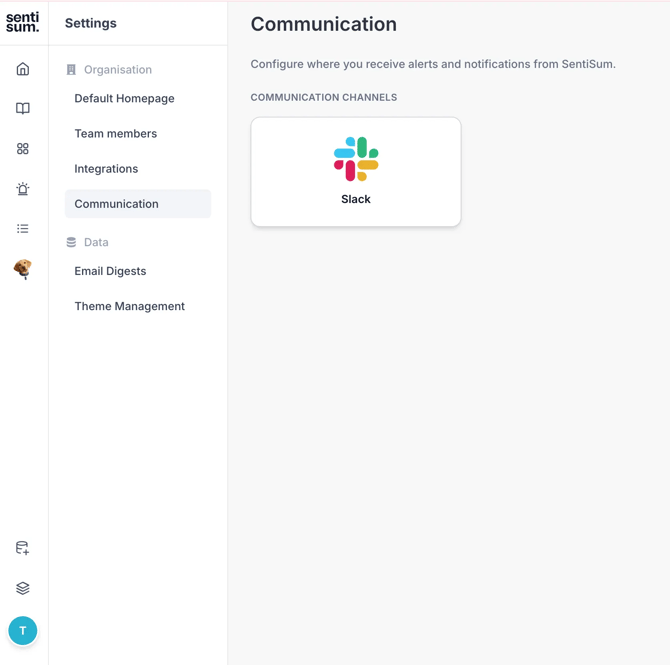Open the stacked layers icon

coord(23,588)
